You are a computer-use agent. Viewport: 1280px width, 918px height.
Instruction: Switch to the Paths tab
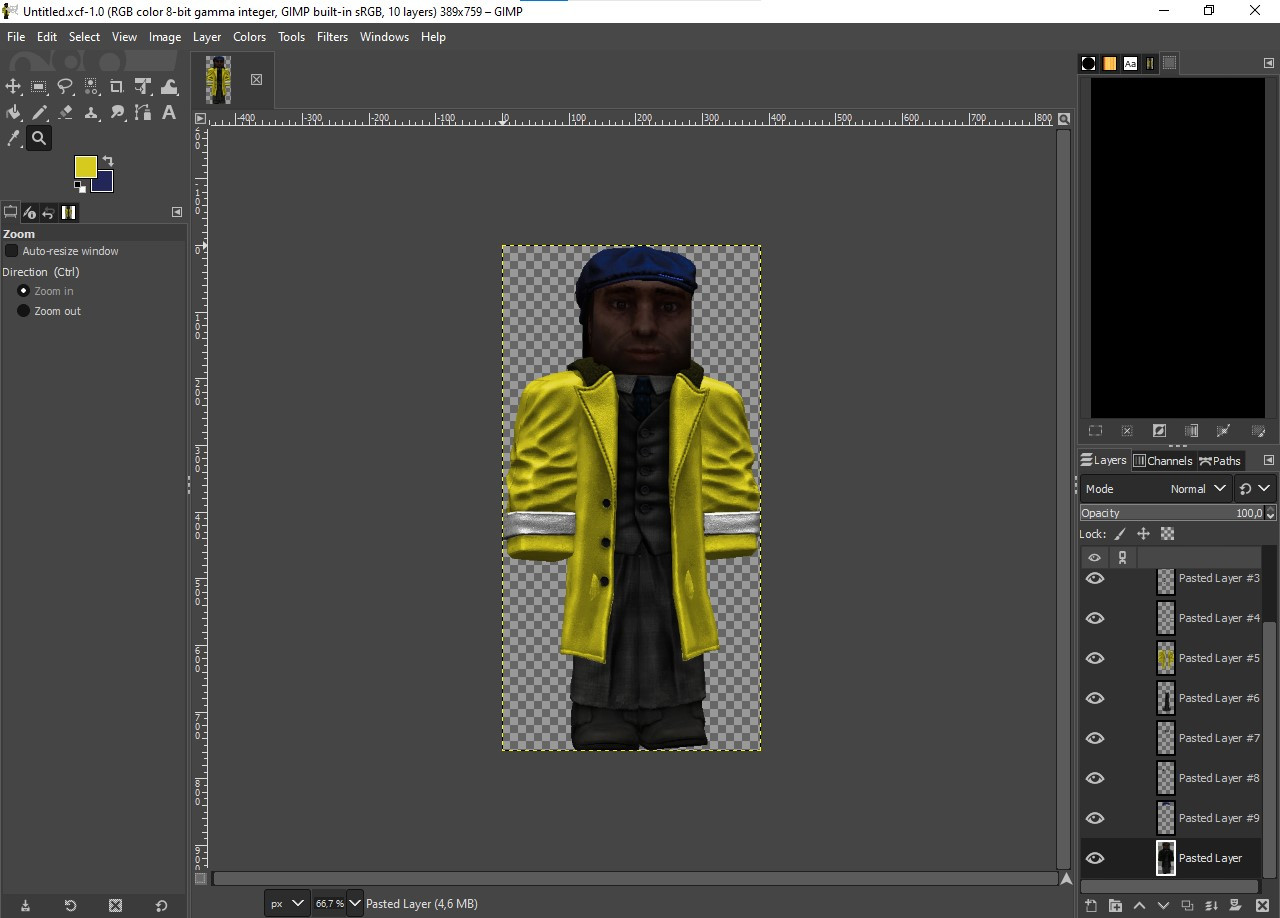click(x=1220, y=461)
